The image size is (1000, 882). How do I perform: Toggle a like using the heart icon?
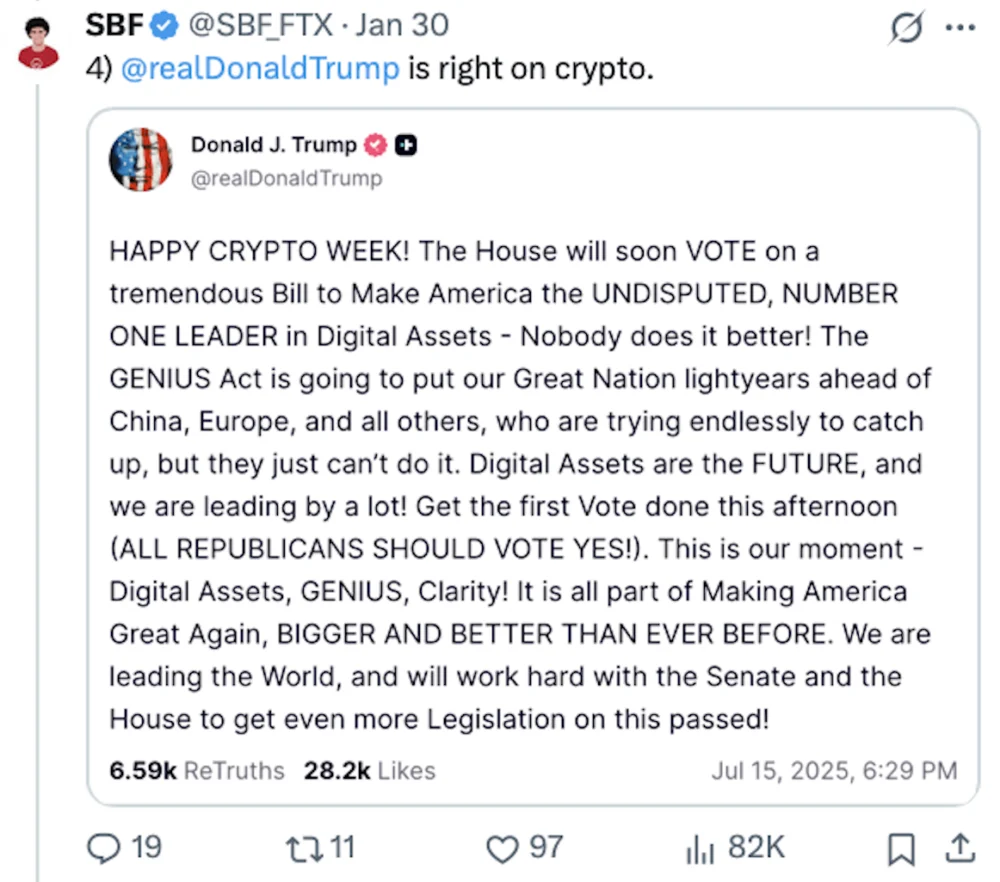501,848
